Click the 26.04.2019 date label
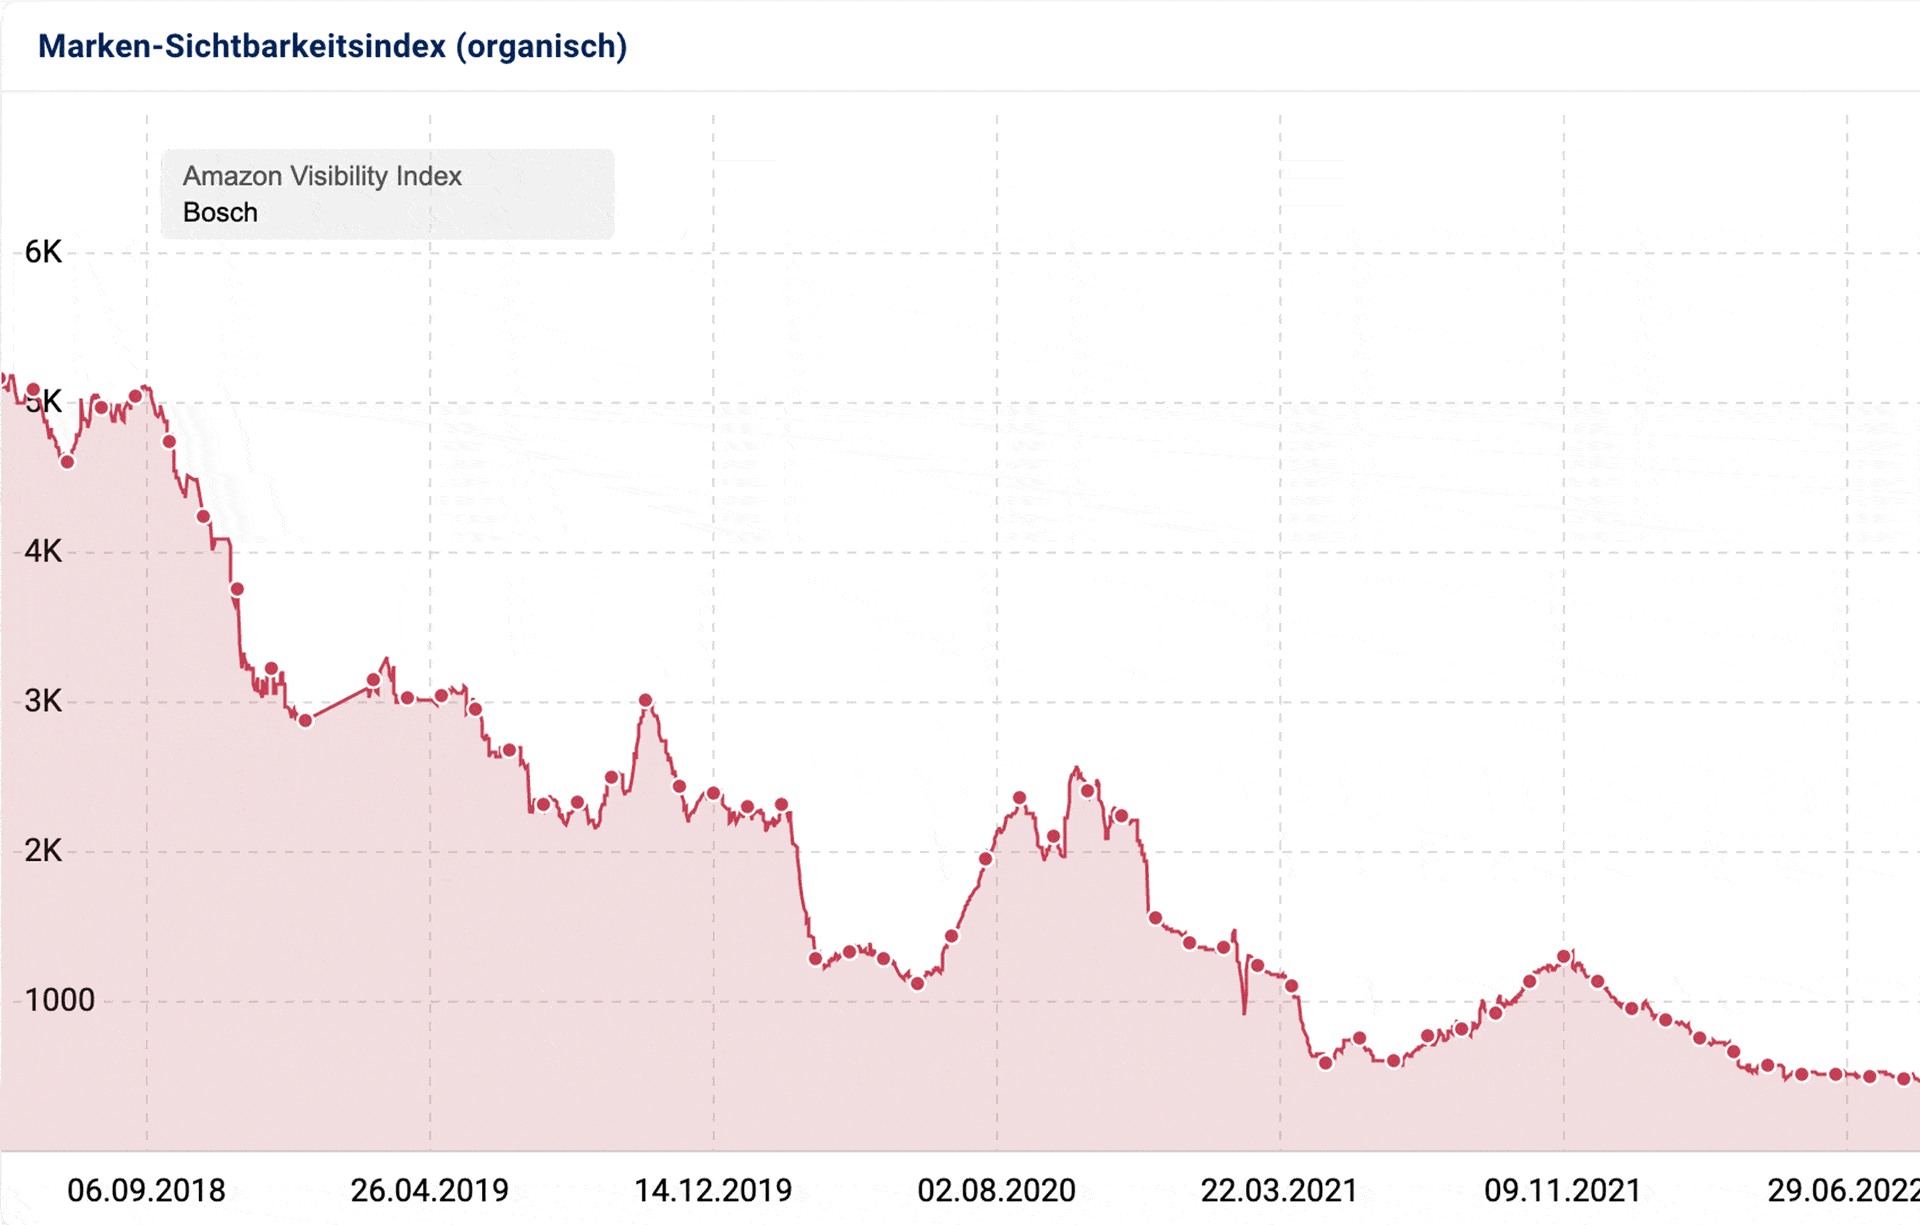Image resolution: width=1920 pixels, height=1225 pixels. [429, 1190]
